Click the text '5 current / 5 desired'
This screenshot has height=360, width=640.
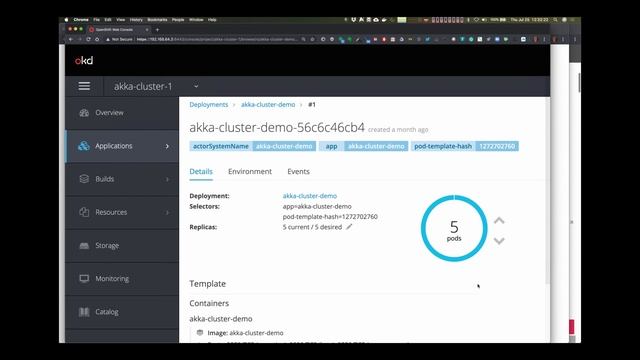(312, 227)
